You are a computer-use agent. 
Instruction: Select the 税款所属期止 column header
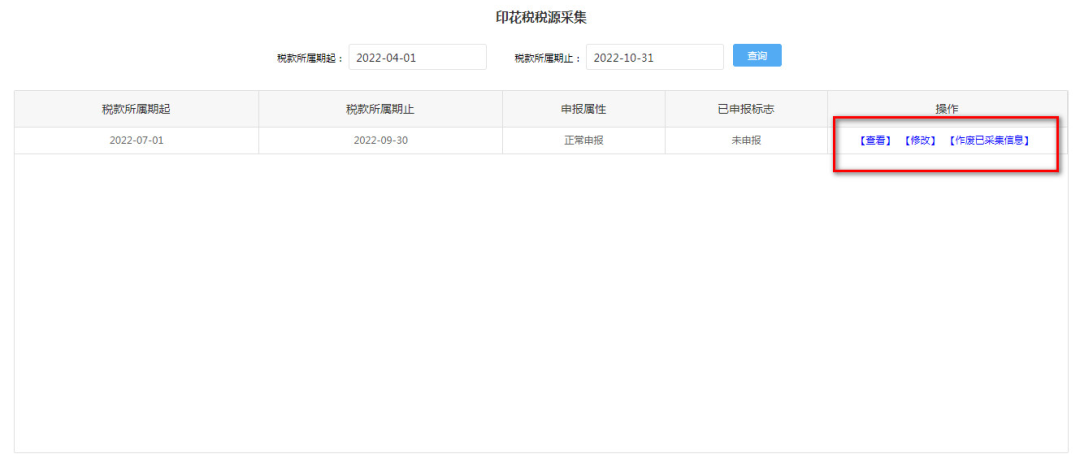(380, 109)
